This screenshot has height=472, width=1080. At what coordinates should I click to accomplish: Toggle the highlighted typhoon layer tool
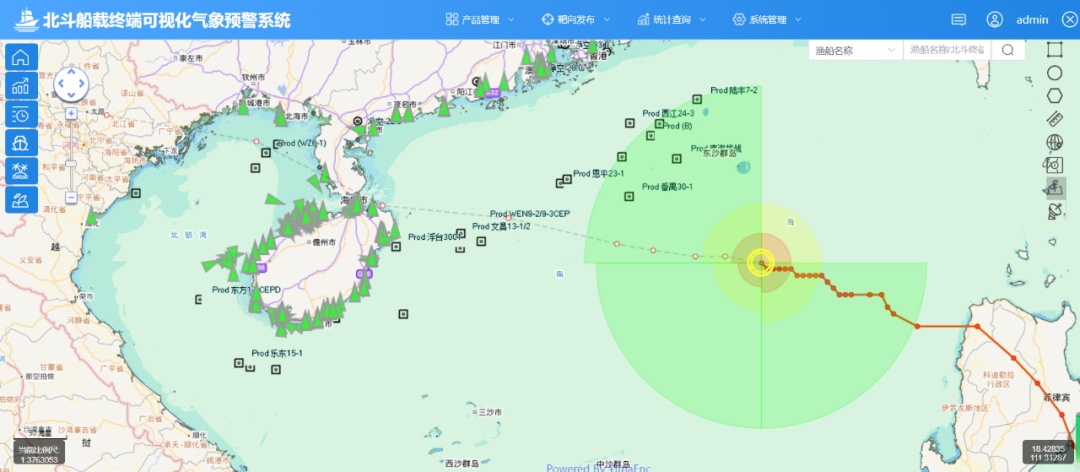(1055, 188)
